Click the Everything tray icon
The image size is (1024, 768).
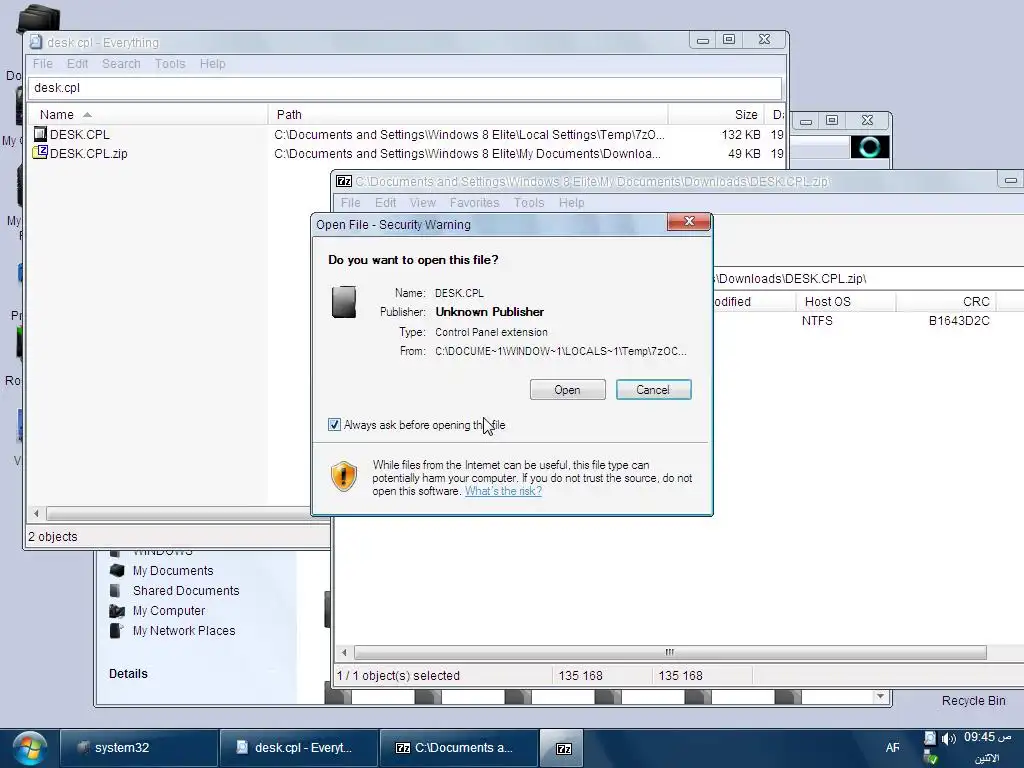[x=930, y=738]
